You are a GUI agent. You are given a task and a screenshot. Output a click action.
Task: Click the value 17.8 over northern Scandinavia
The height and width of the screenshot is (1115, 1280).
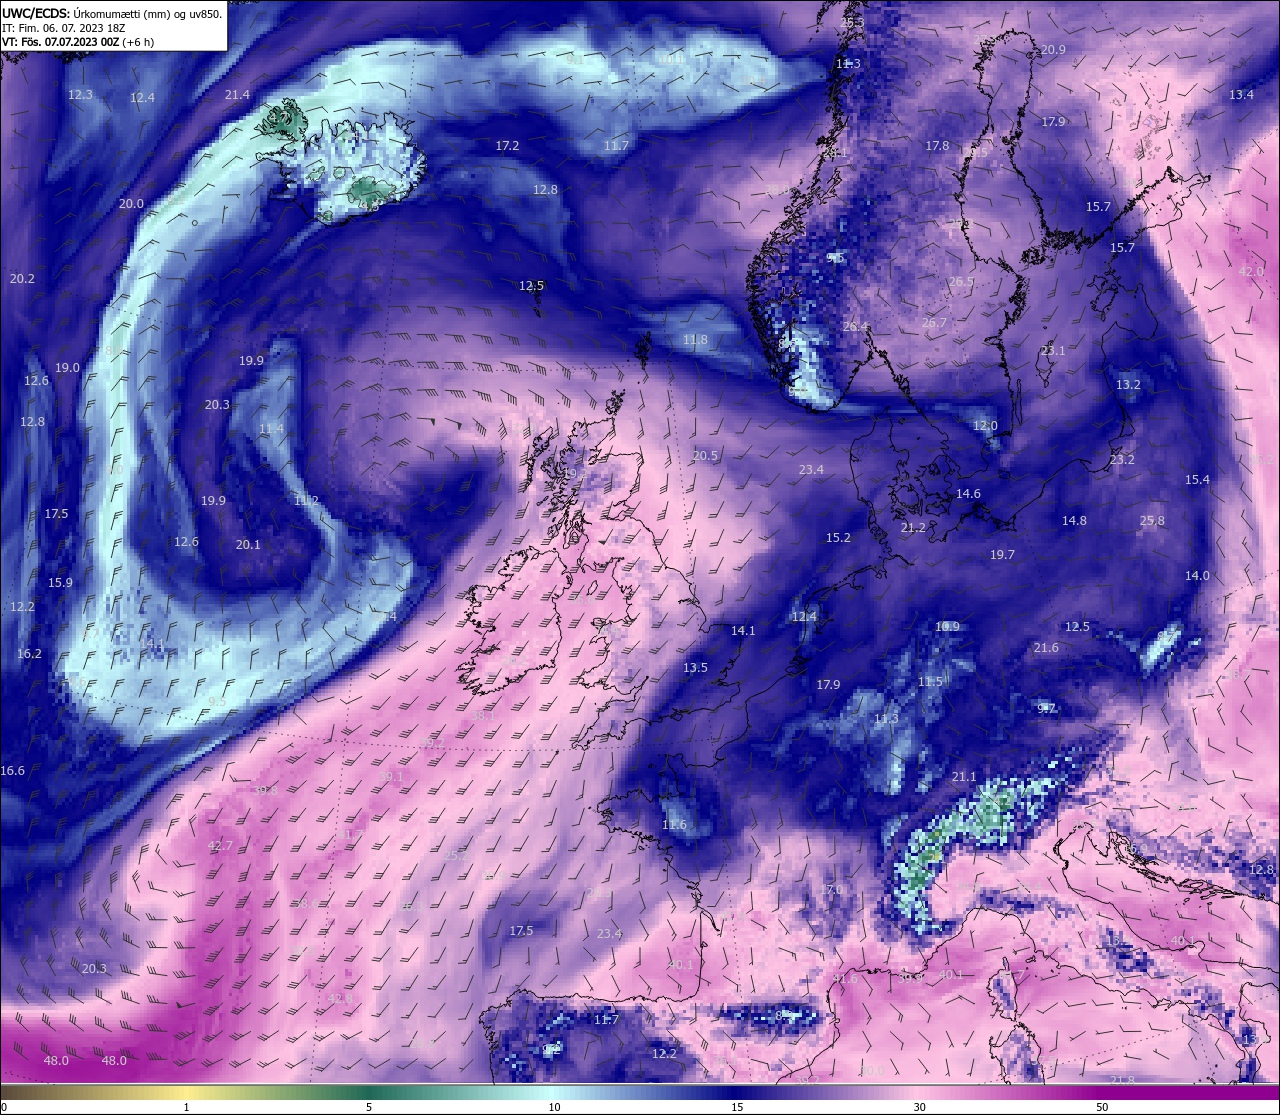coord(937,146)
